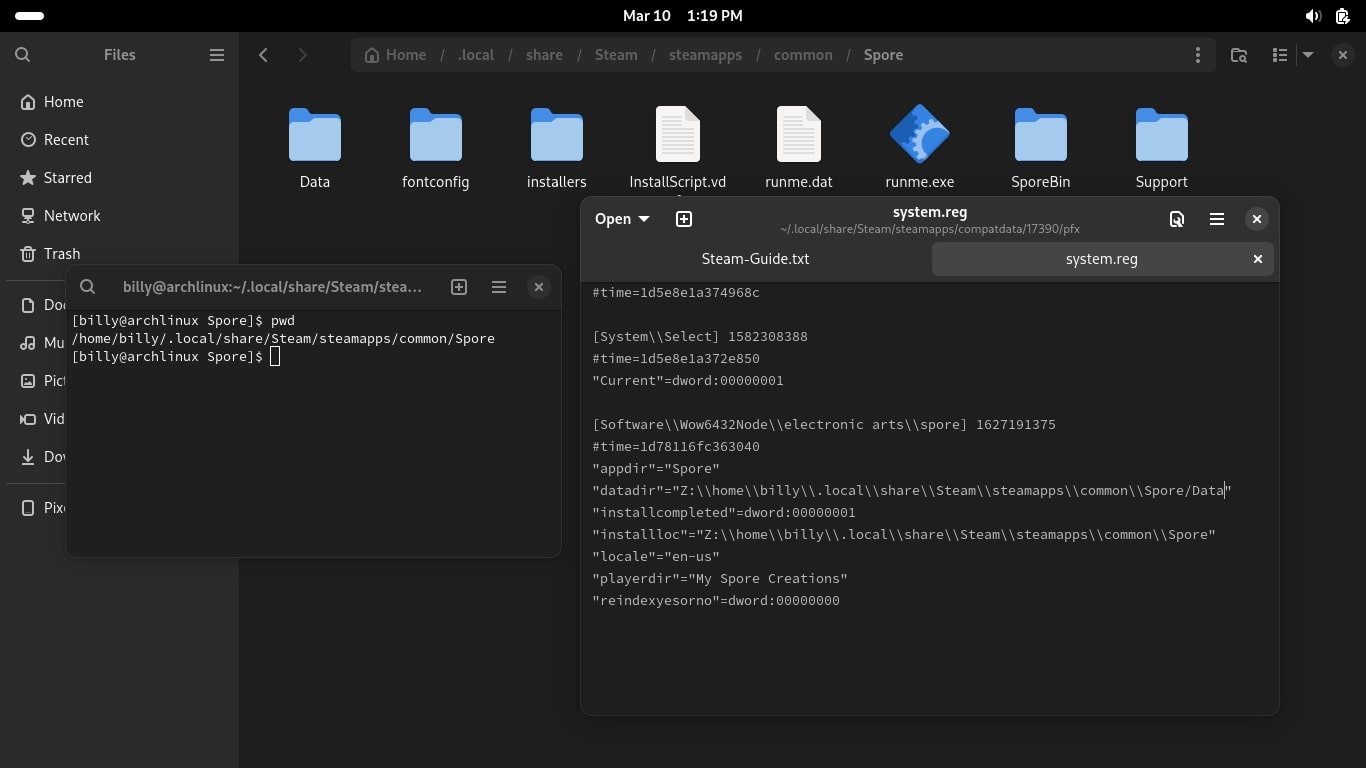
Task: Open Recent in the sidebar
Action: click(119, 140)
